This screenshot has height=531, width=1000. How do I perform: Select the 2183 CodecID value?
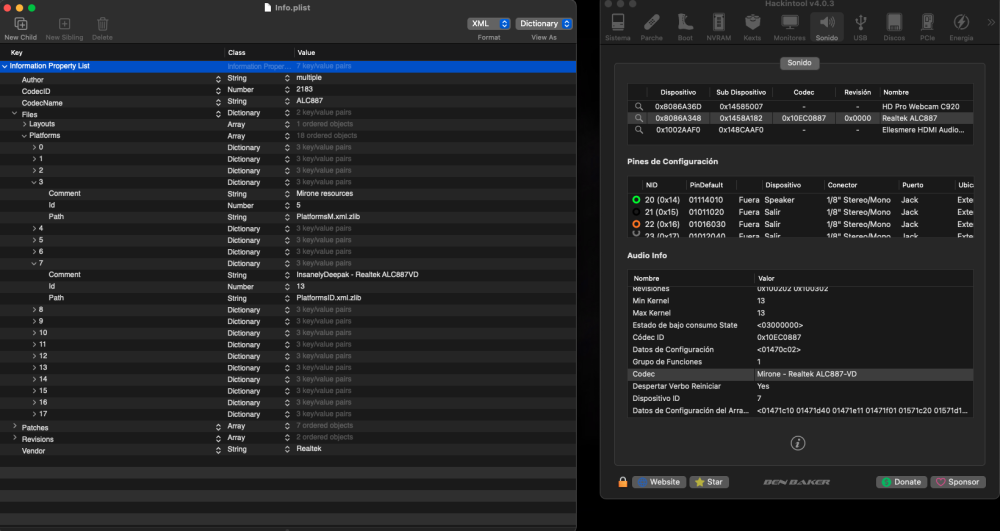pyautogui.click(x=304, y=89)
